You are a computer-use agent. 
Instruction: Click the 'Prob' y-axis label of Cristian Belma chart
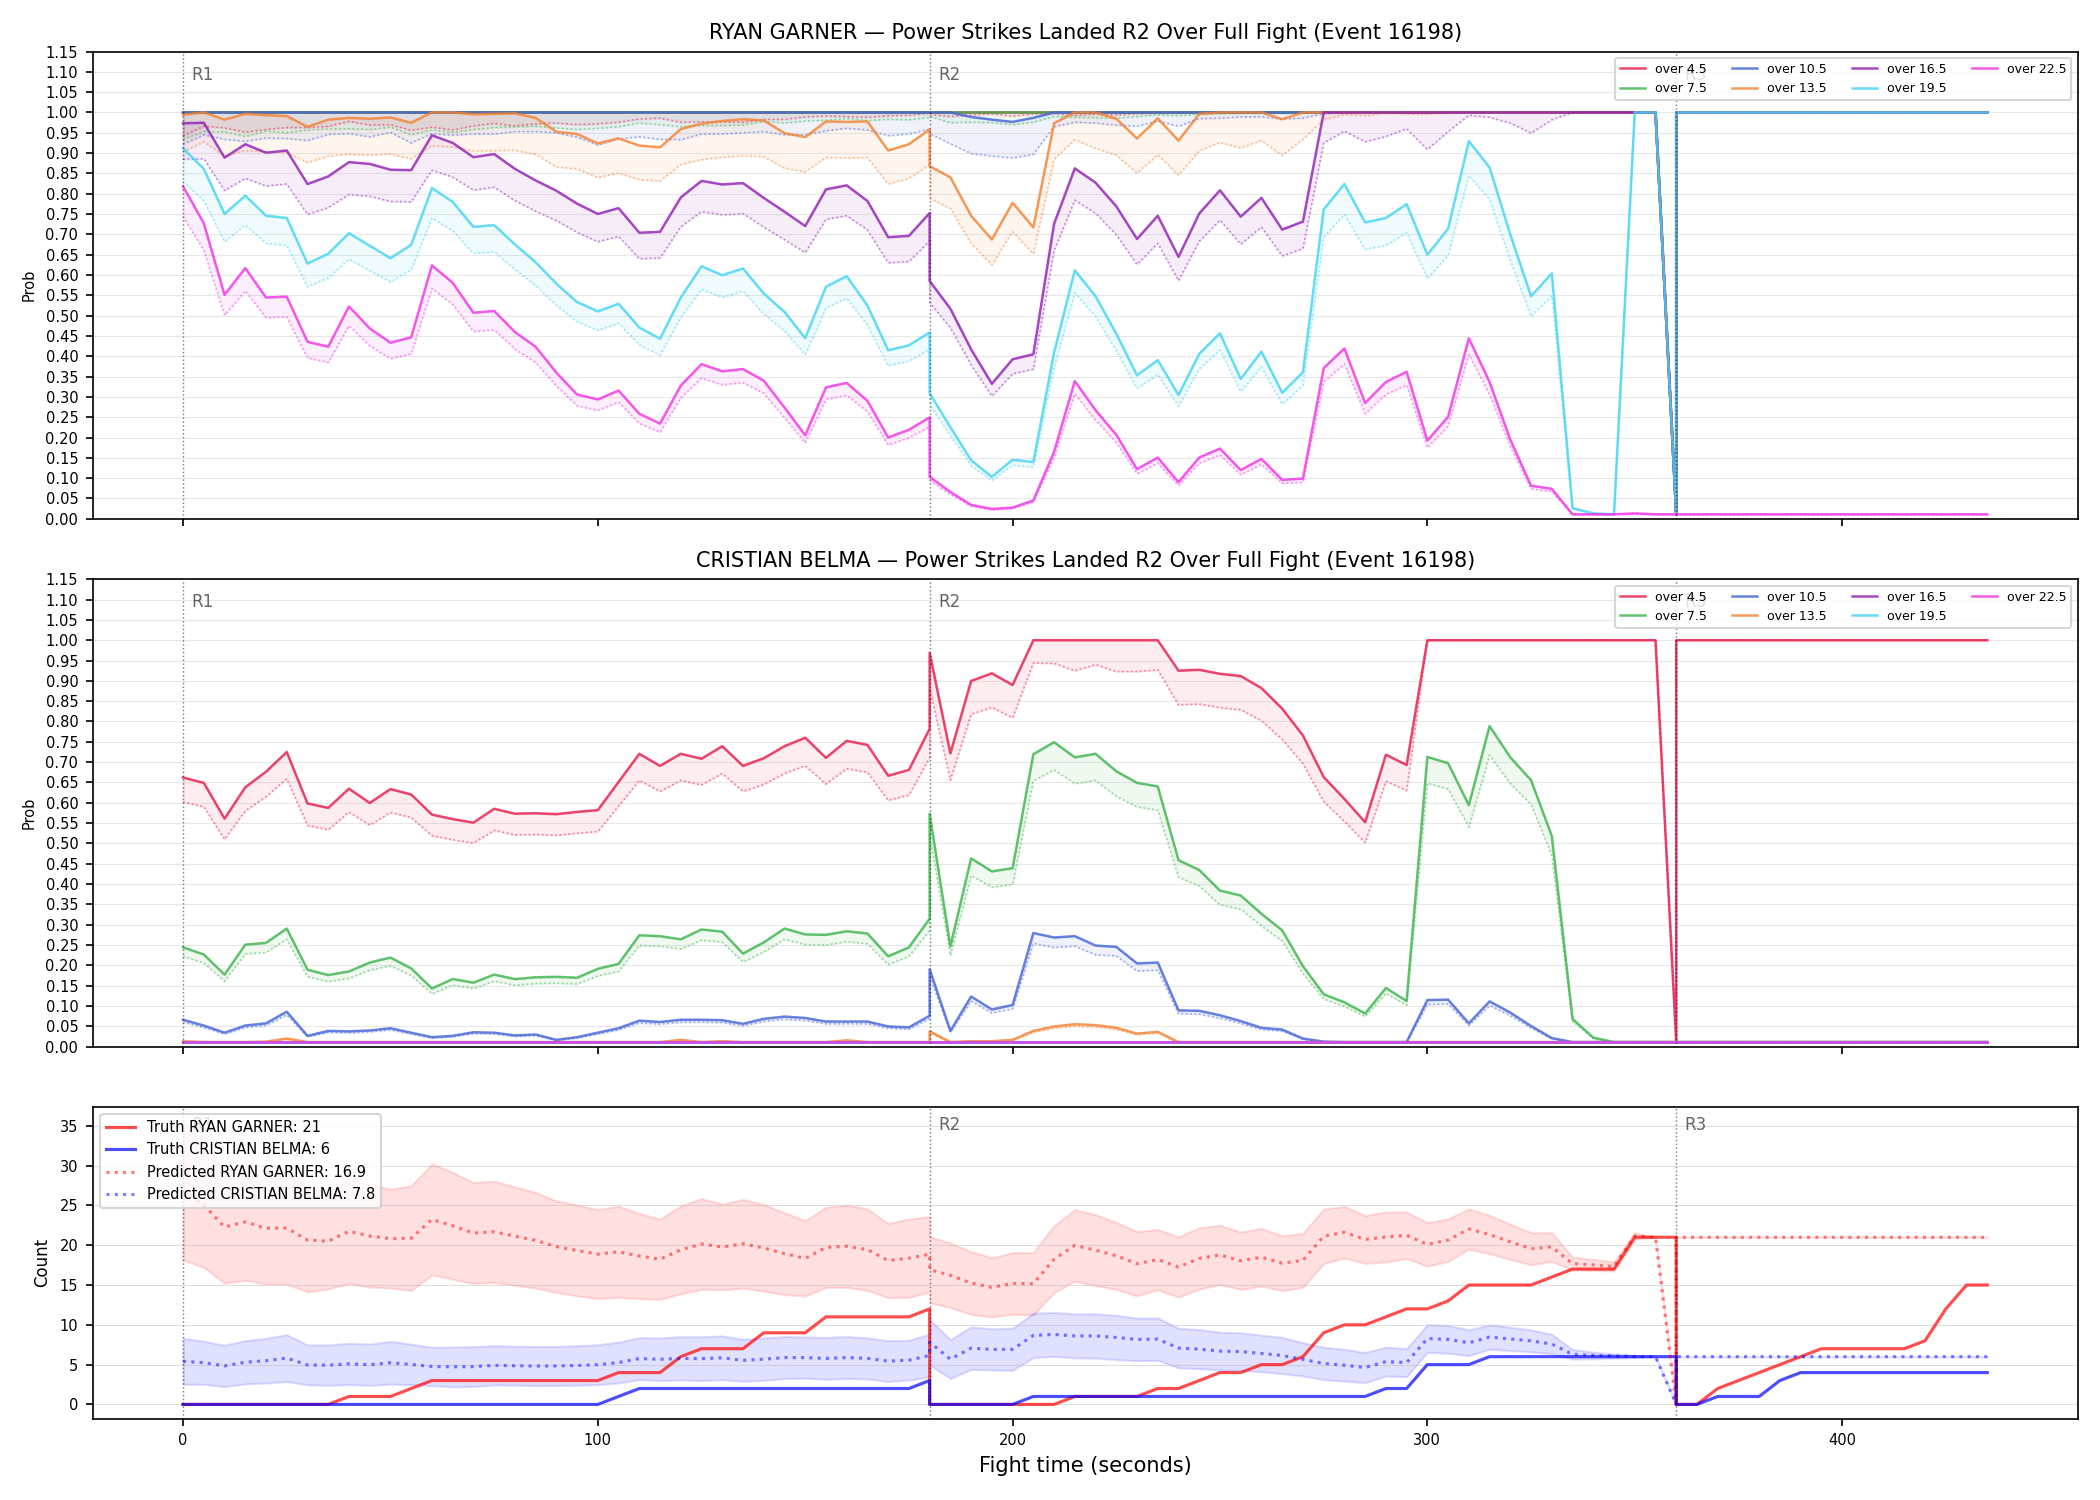29,814
